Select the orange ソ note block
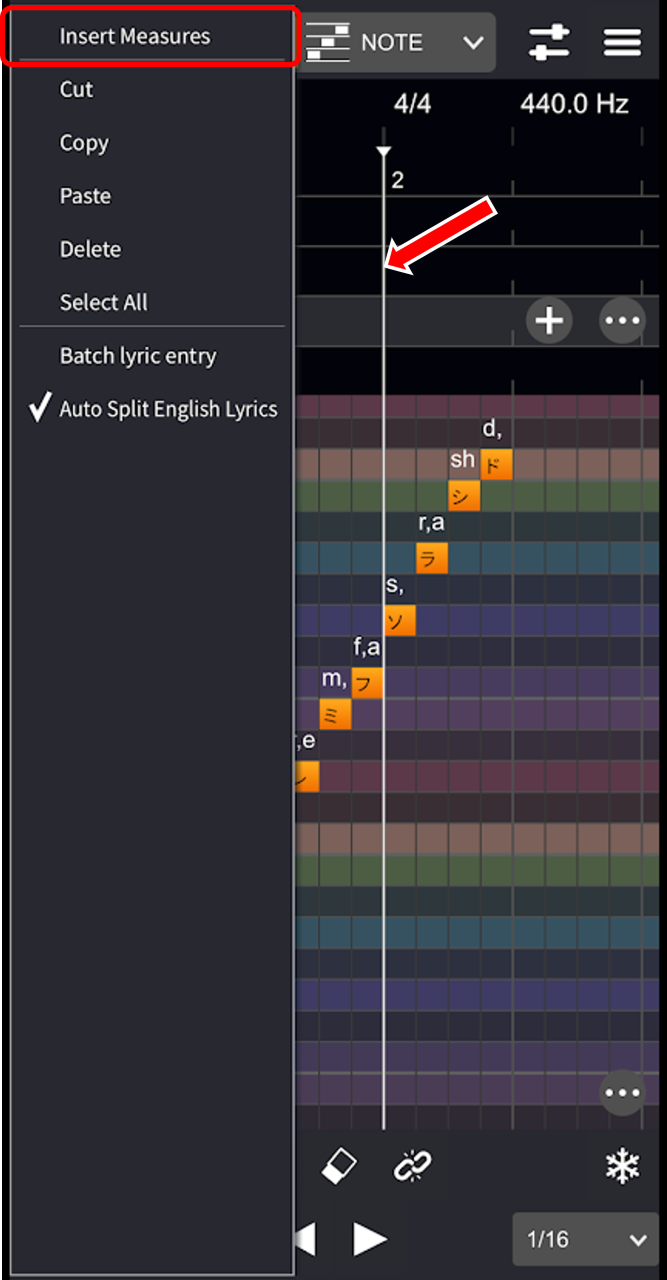The height and width of the screenshot is (1280, 667). (x=399, y=621)
